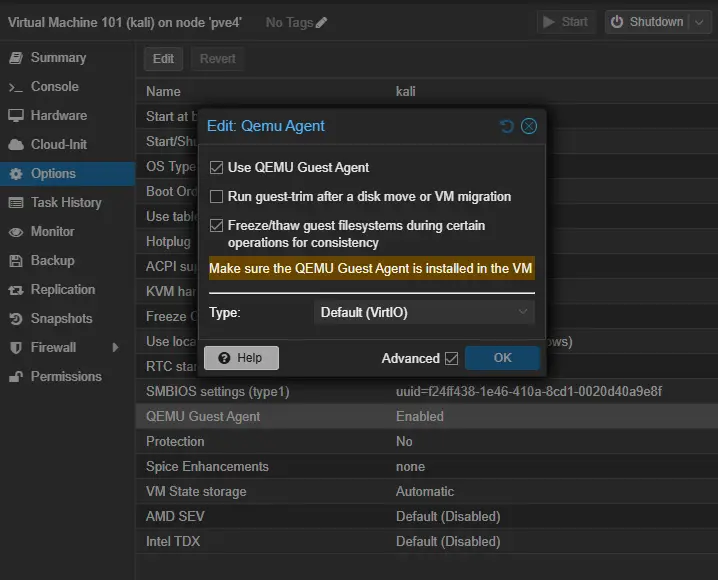
Task: Click the pencil icon to edit tags
Action: pos(321,22)
